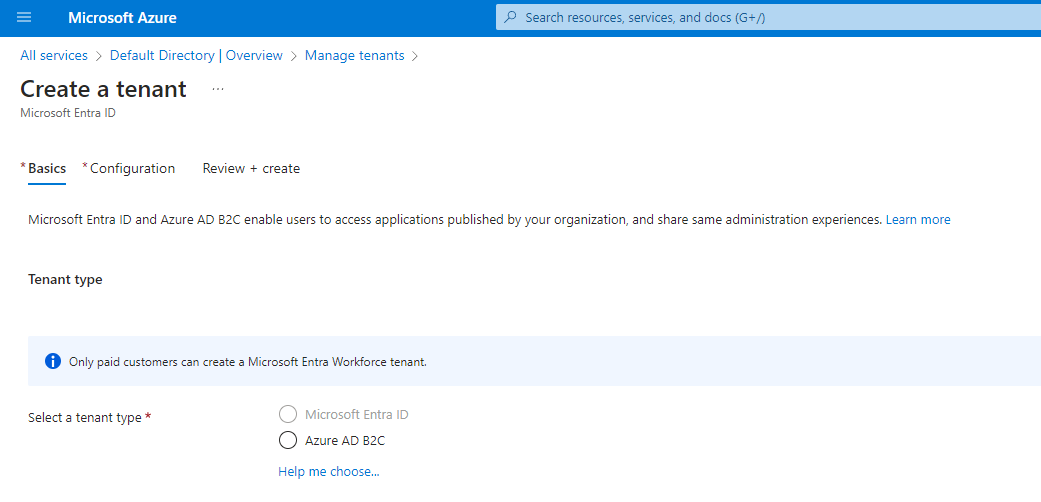The width and height of the screenshot is (1041, 502).
Task: Open the Review + create tab
Action: [x=251, y=169]
